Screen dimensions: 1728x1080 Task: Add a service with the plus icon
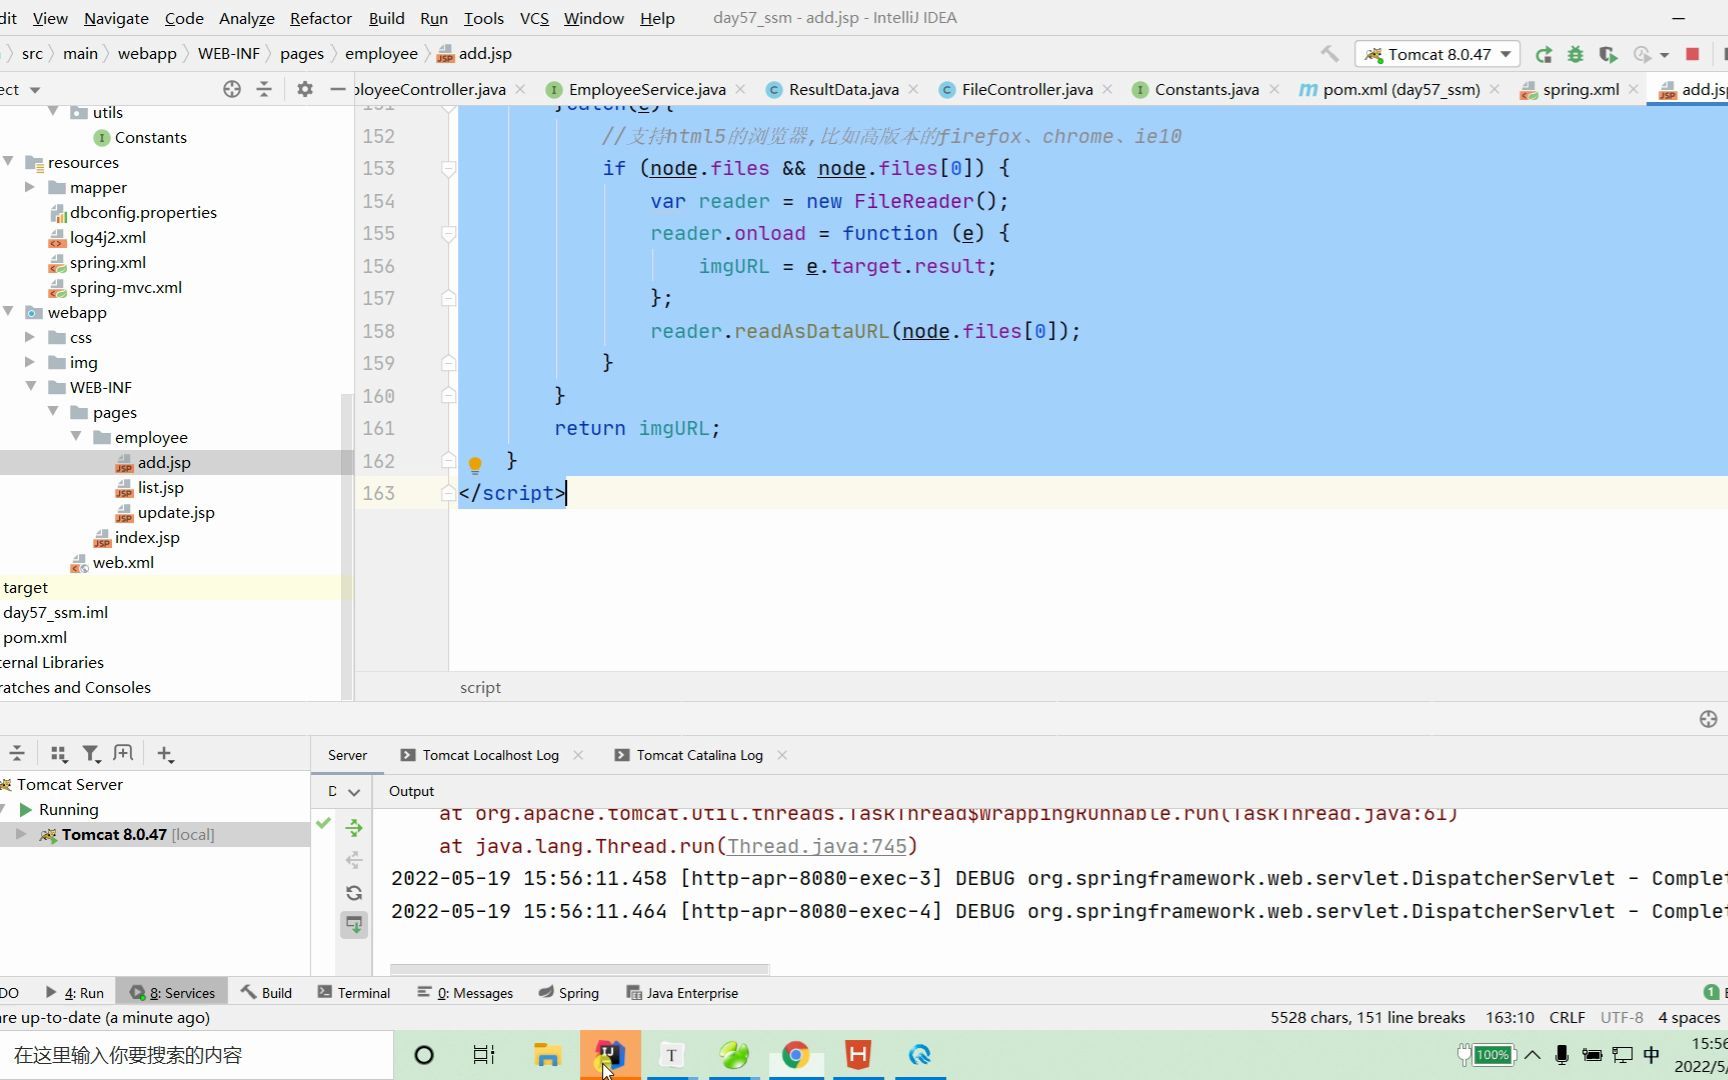165,754
